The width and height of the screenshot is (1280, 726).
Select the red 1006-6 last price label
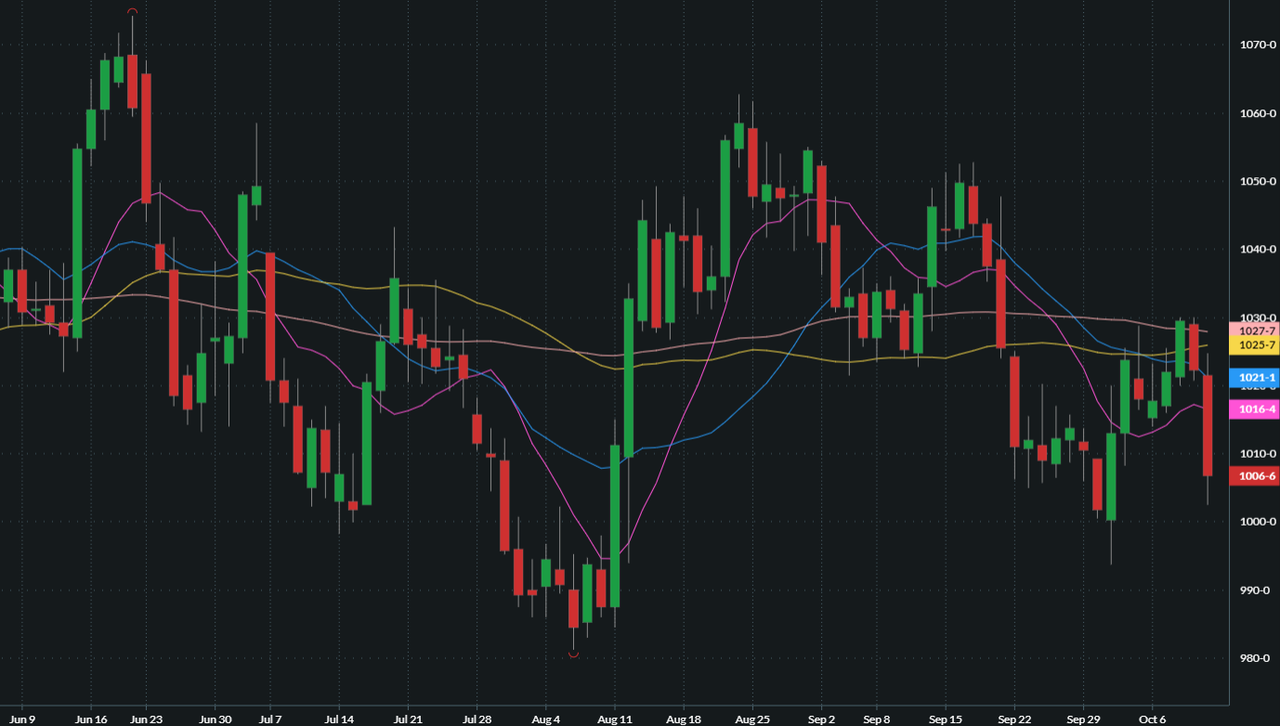coord(1257,477)
